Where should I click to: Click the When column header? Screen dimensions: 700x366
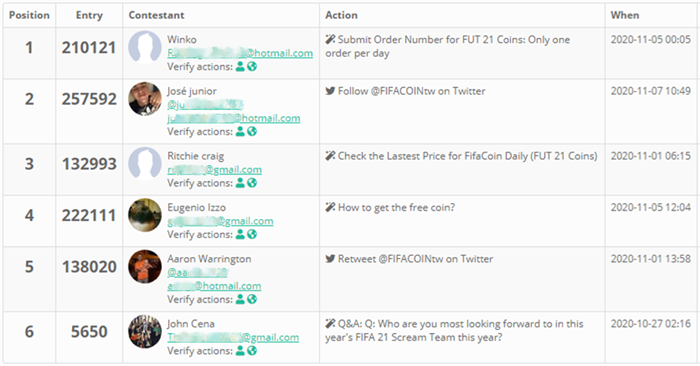pos(625,15)
